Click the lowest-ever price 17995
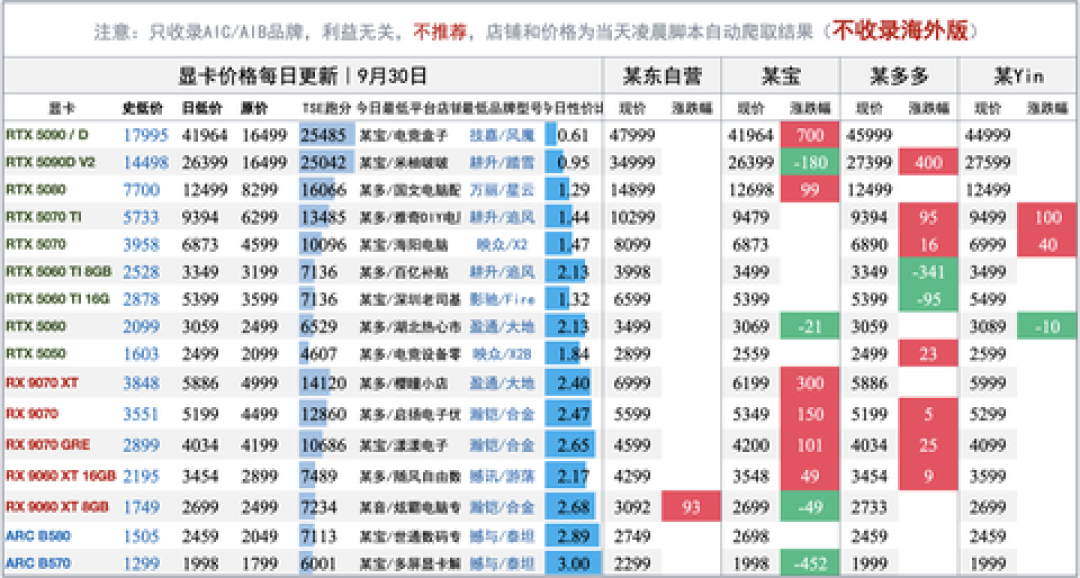This screenshot has height=578, width=1080. [x=145, y=136]
